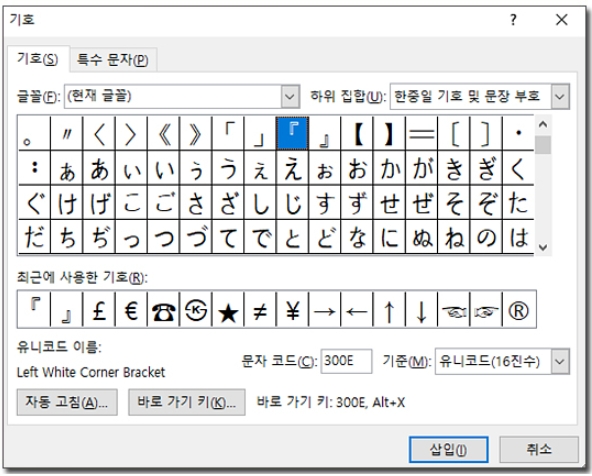Select the hiragana あ character in grid

click(99, 168)
